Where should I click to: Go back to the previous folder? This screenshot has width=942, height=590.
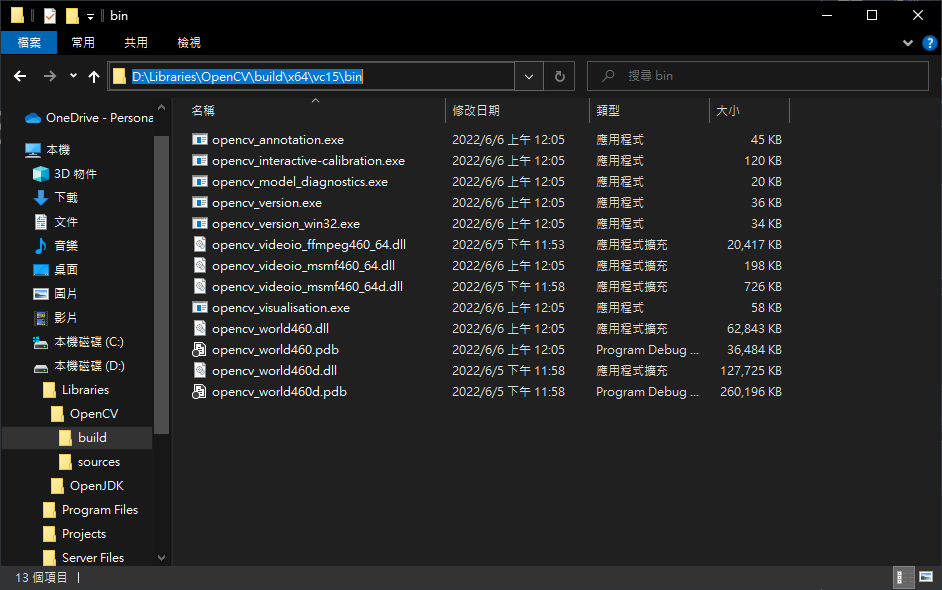20,76
